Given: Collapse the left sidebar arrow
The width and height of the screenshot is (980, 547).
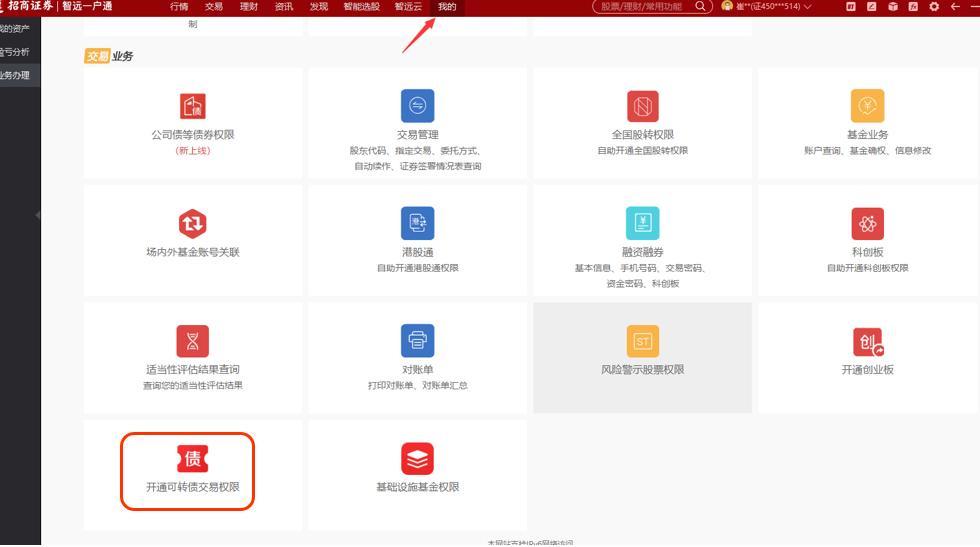Looking at the screenshot, I should 38,215.
